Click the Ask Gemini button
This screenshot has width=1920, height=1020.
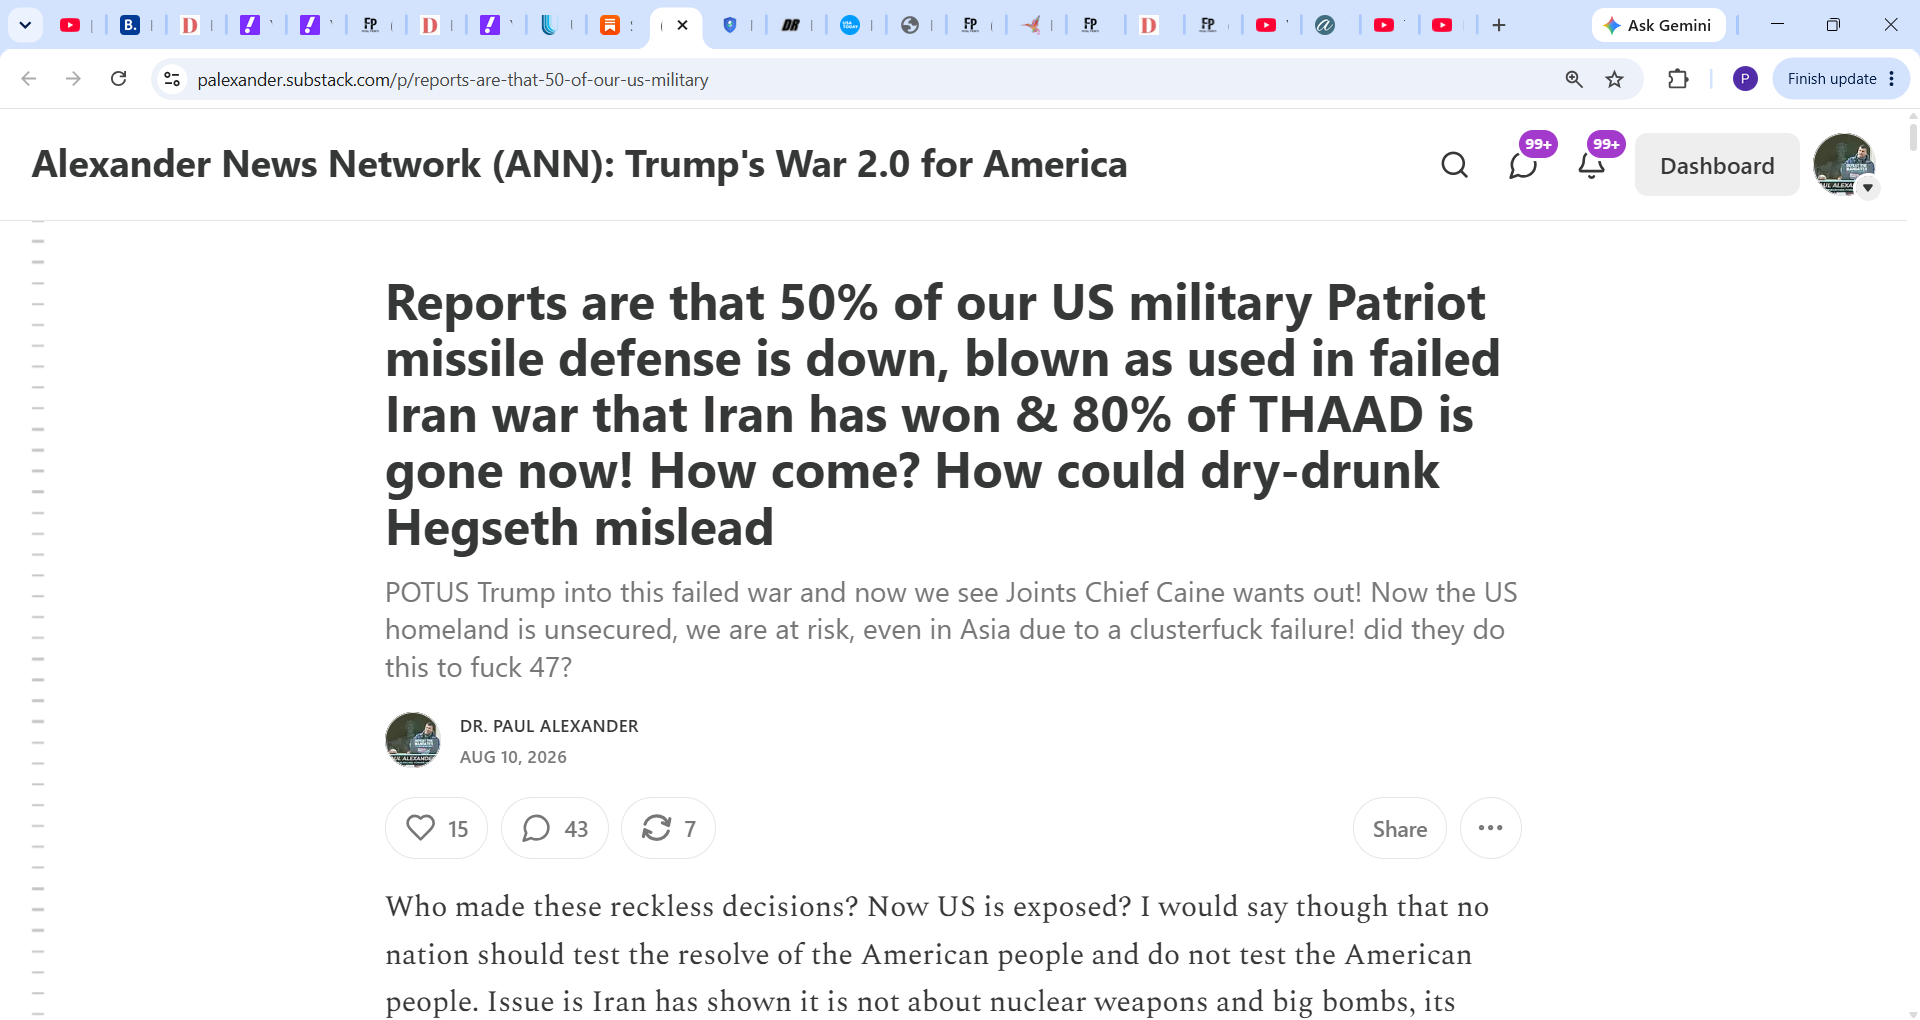click(x=1658, y=25)
